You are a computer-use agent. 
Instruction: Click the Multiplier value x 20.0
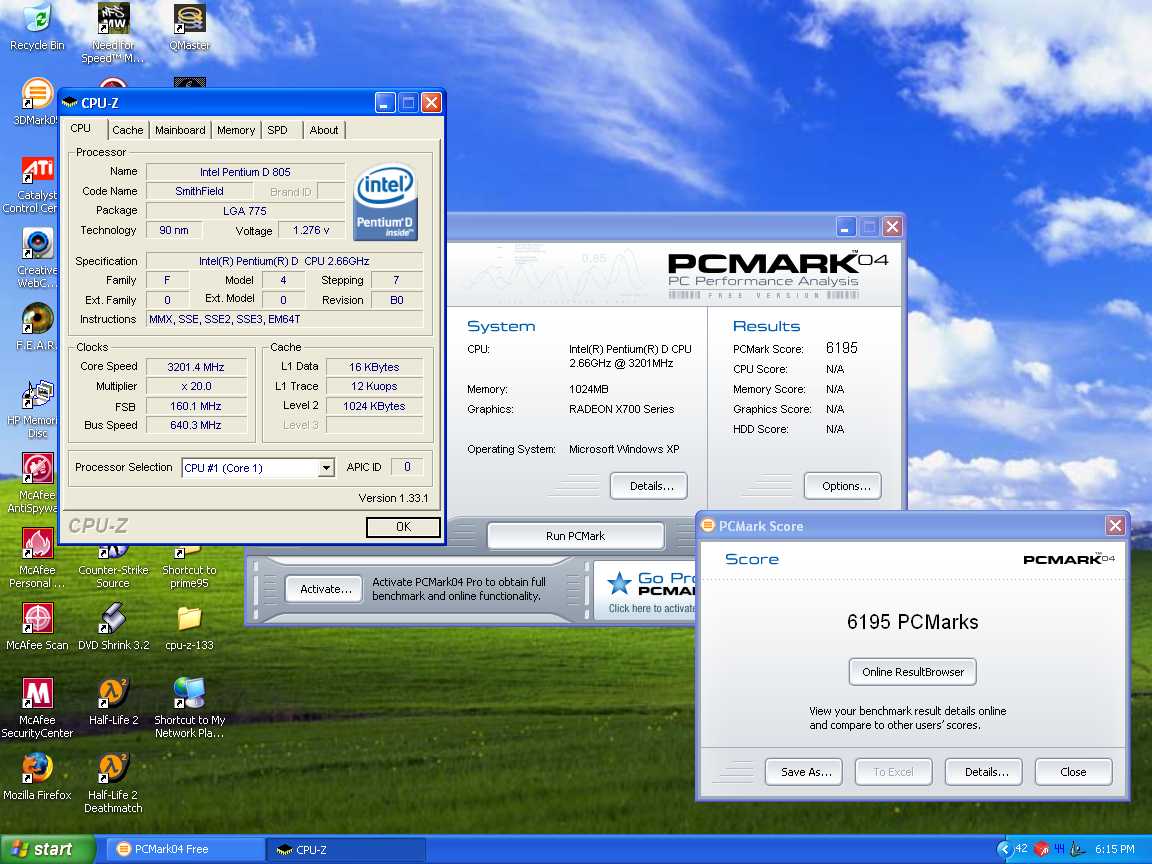(x=196, y=386)
